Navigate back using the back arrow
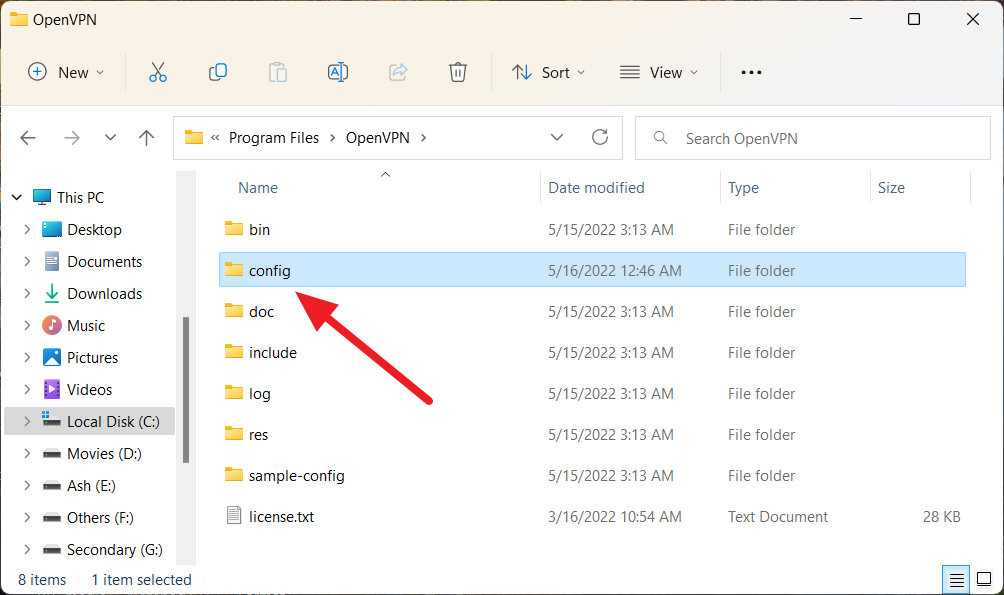Screen dimensions: 1004x595 pos(29,138)
